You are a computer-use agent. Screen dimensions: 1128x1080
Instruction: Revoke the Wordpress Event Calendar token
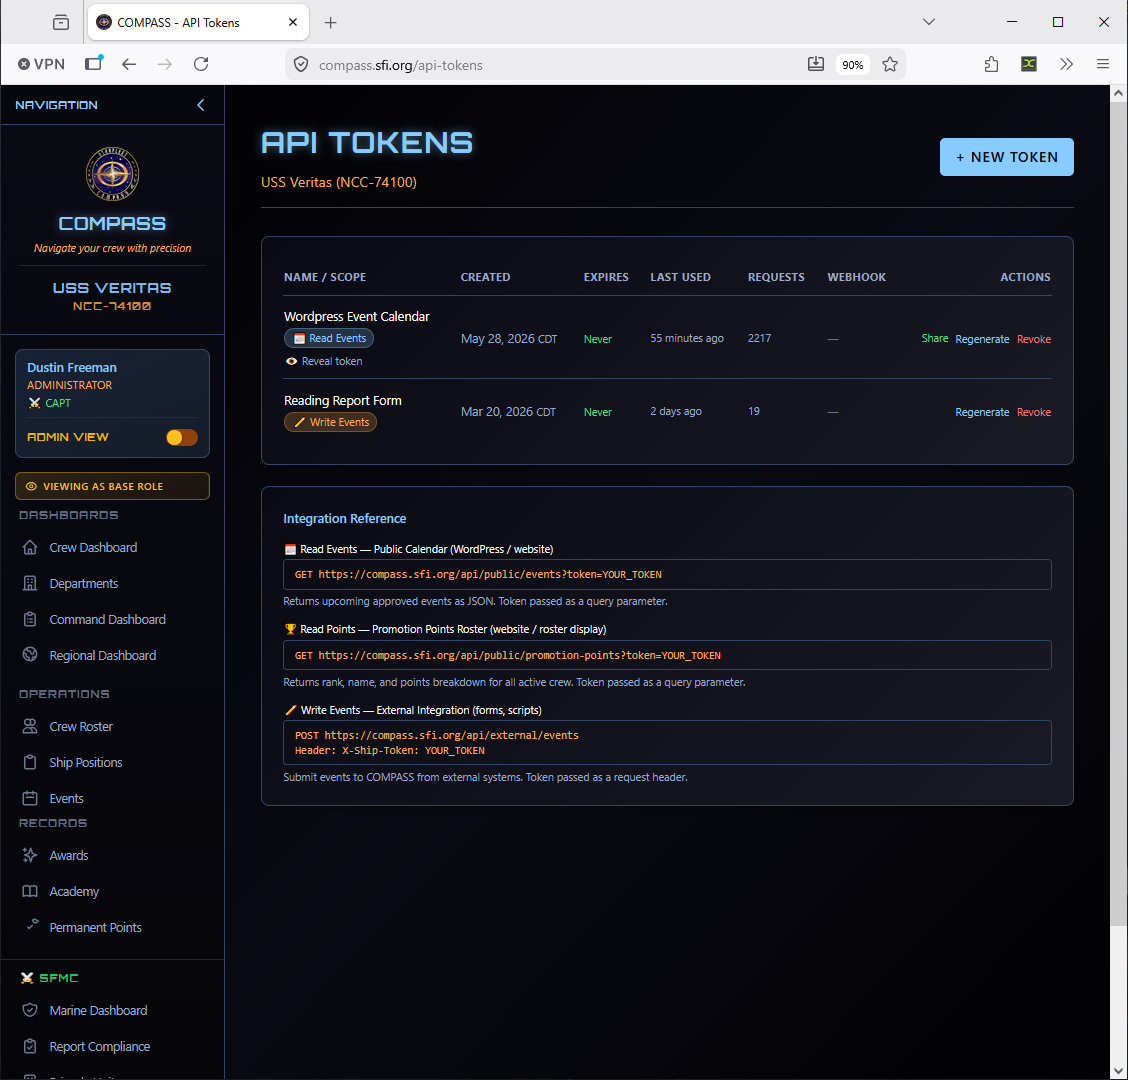click(1034, 339)
